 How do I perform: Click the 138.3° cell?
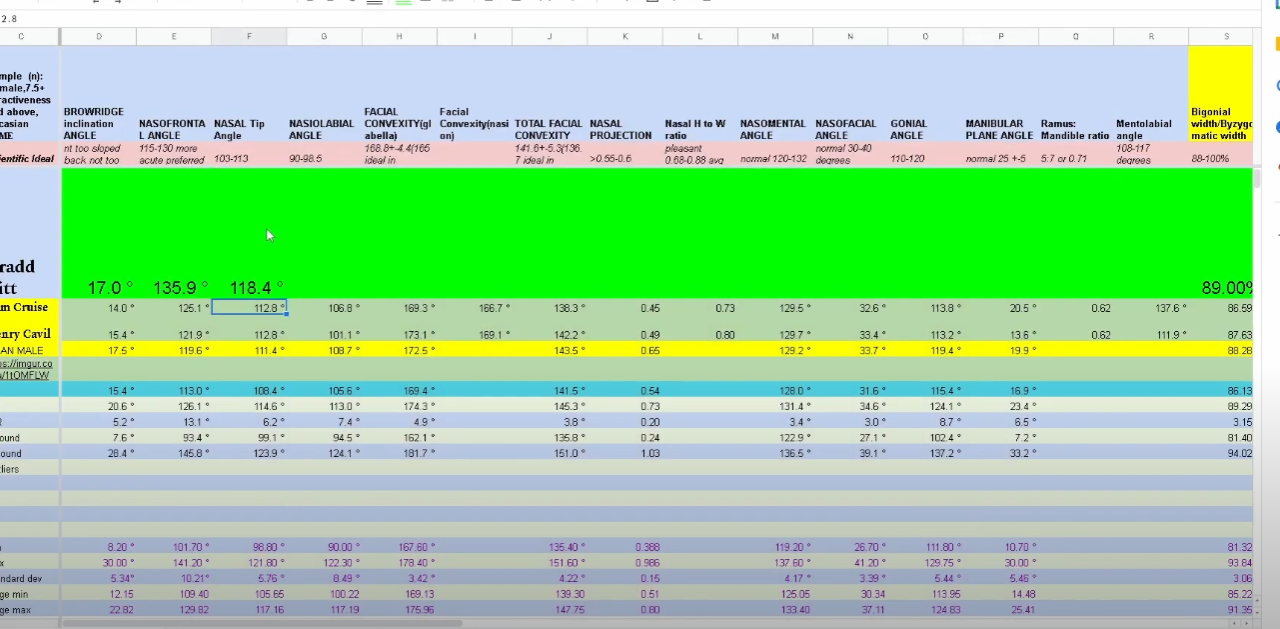(550, 308)
